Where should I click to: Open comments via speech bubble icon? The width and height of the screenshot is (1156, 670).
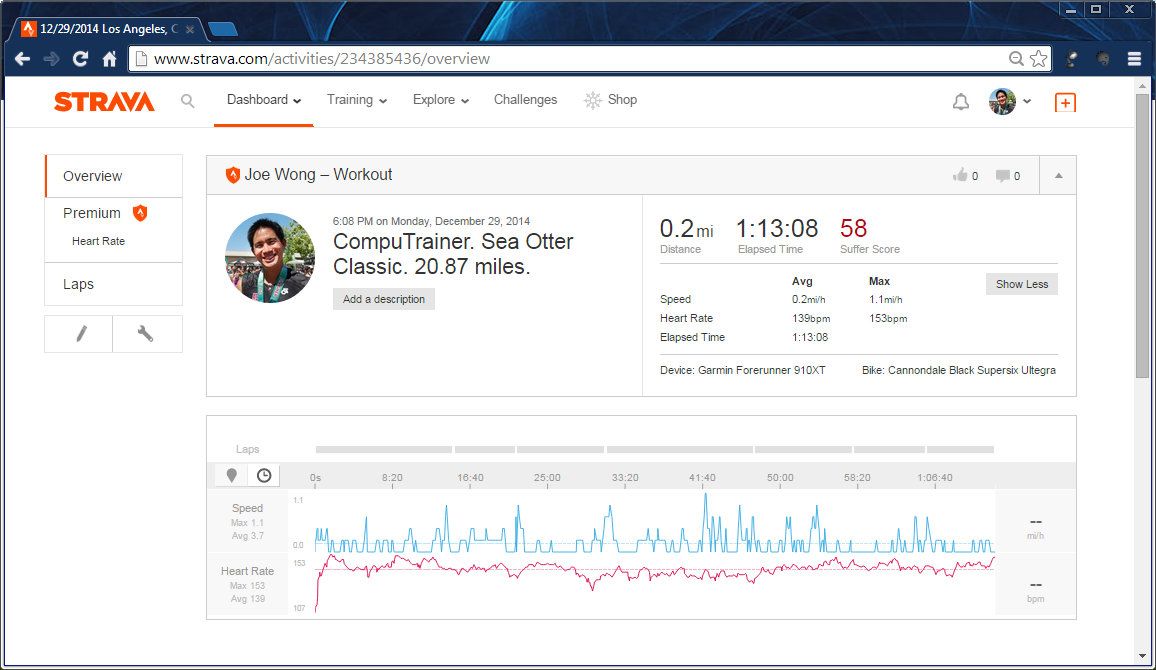1003,175
